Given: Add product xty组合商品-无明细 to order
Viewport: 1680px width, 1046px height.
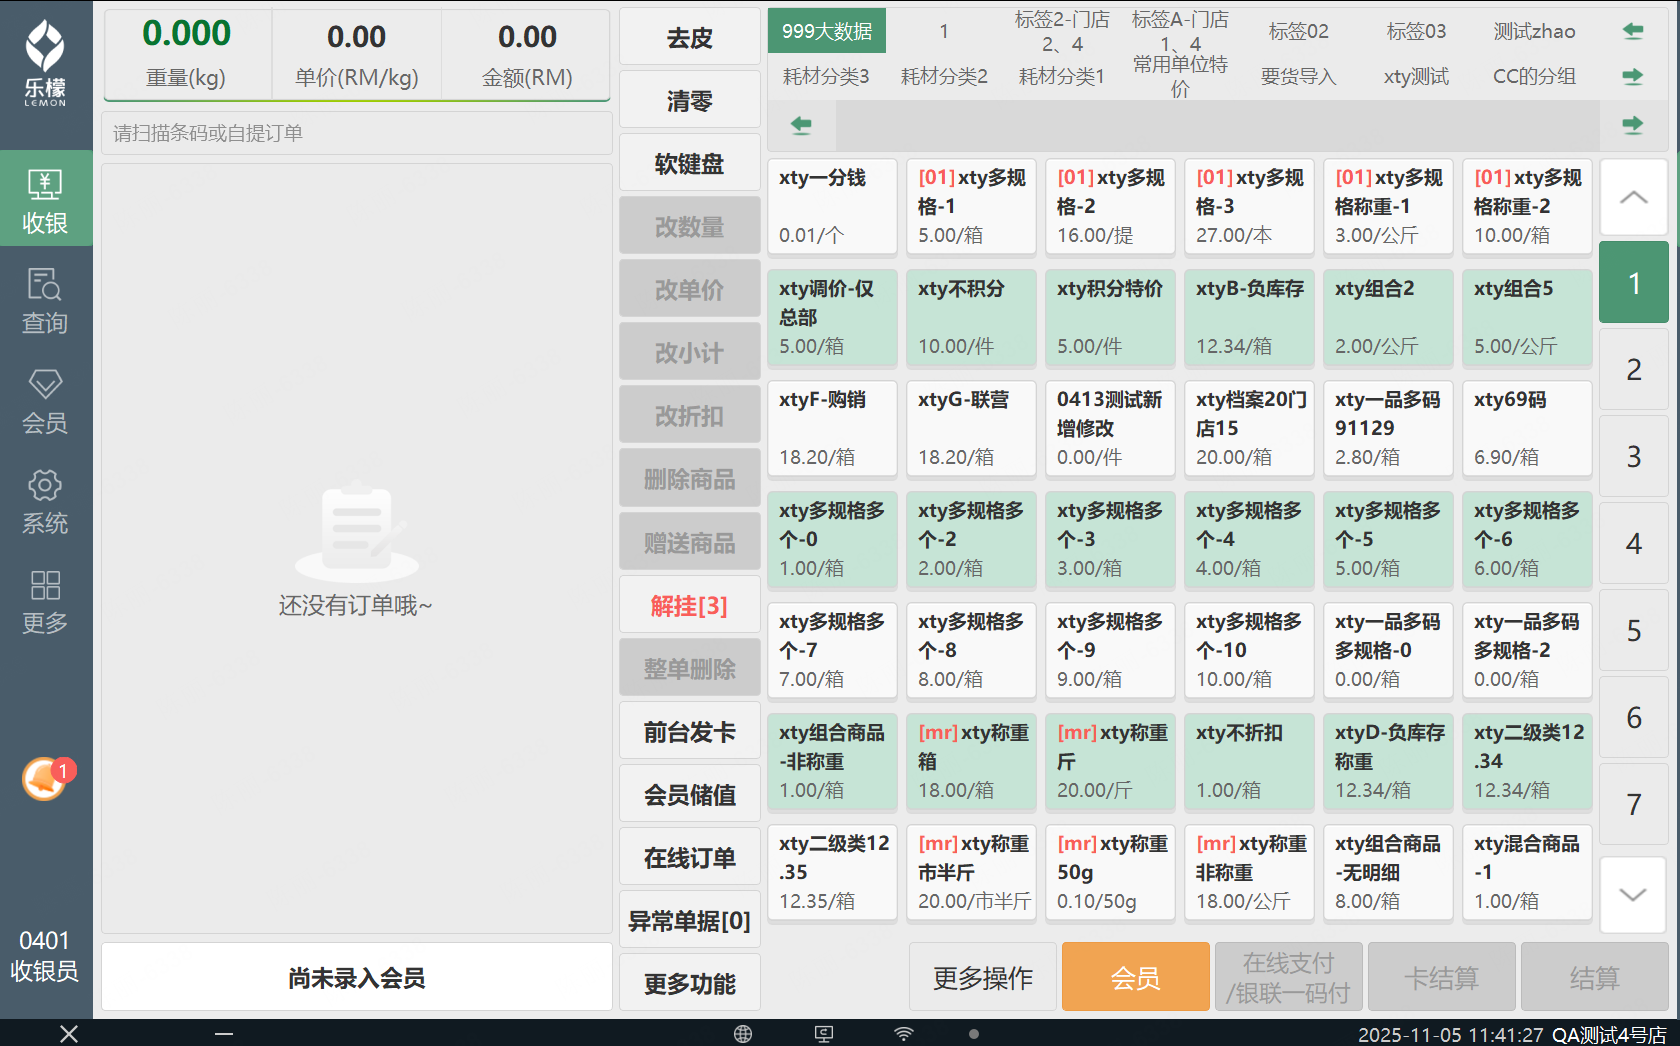Looking at the screenshot, I should pos(1388,872).
